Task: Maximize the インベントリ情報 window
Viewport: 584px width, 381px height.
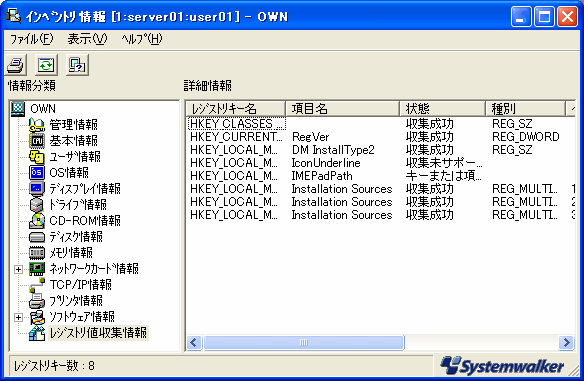Action: click(x=544, y=17)
